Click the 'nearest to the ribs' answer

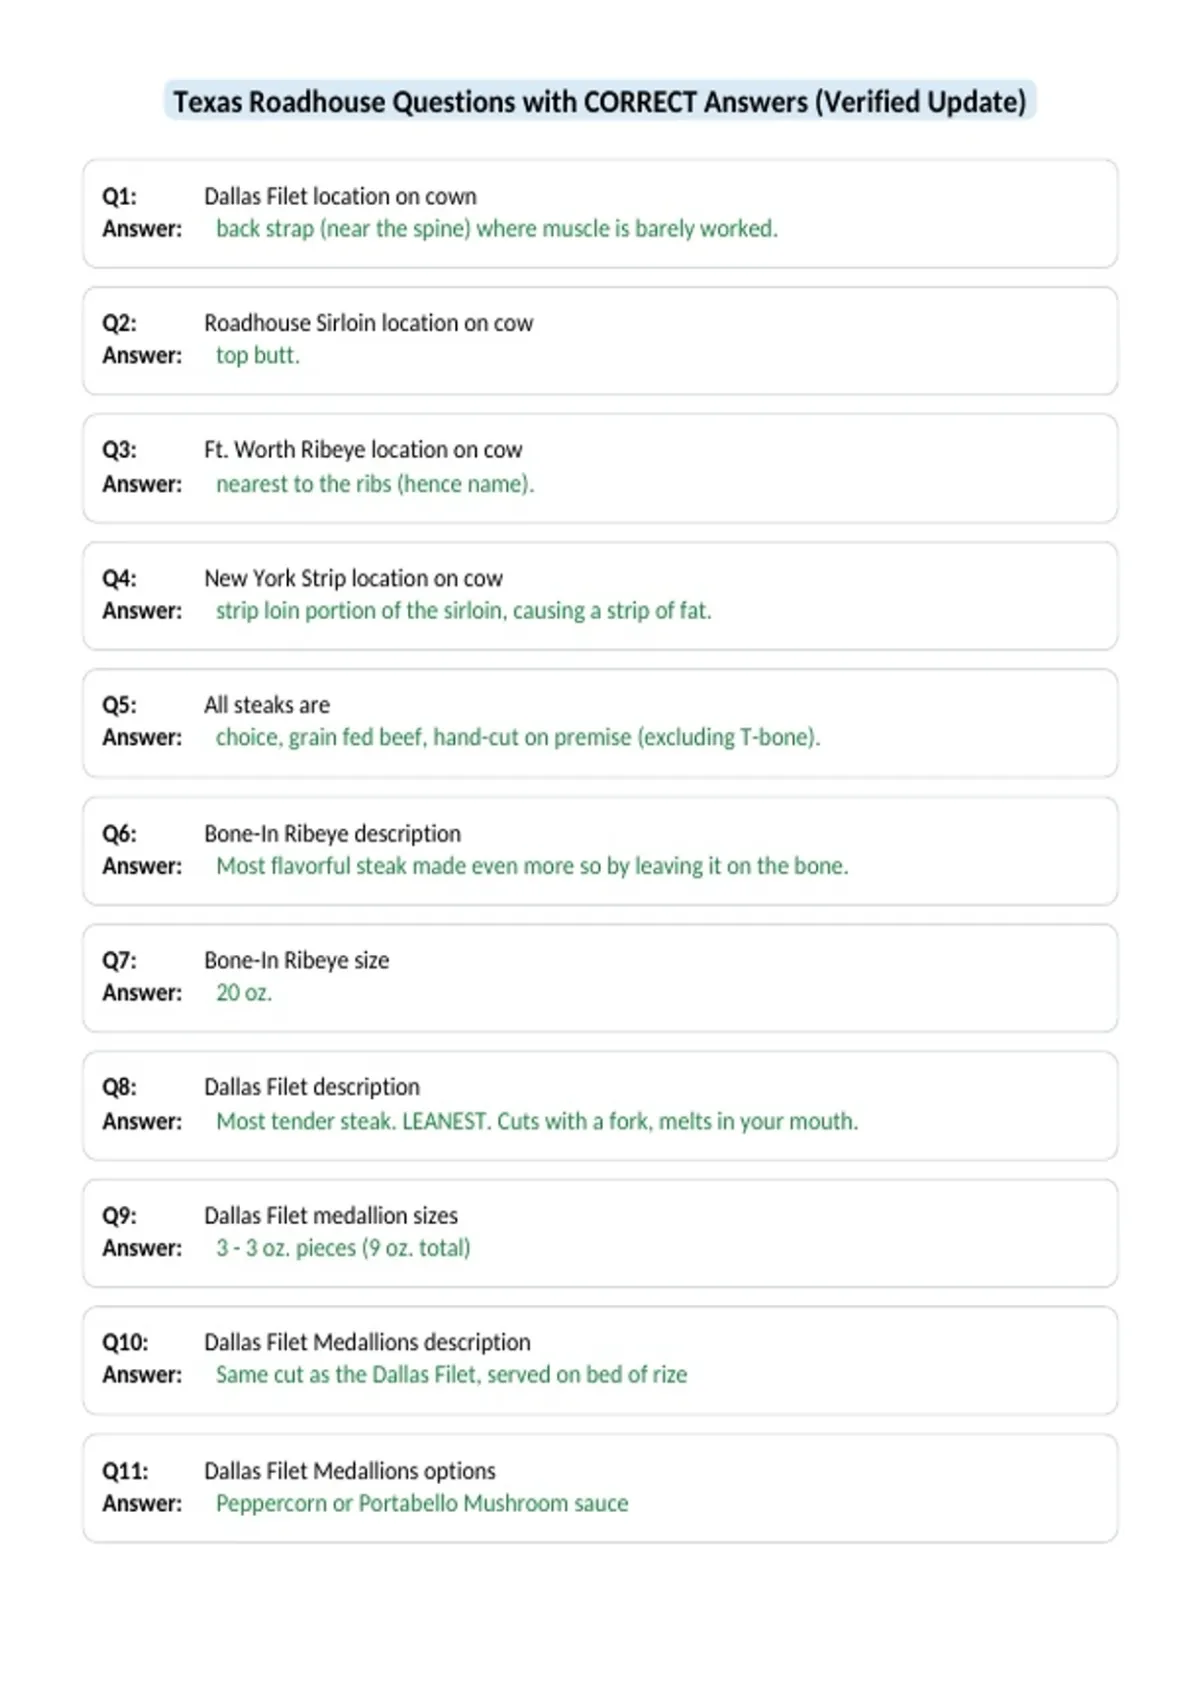click(x=375, y=484)
